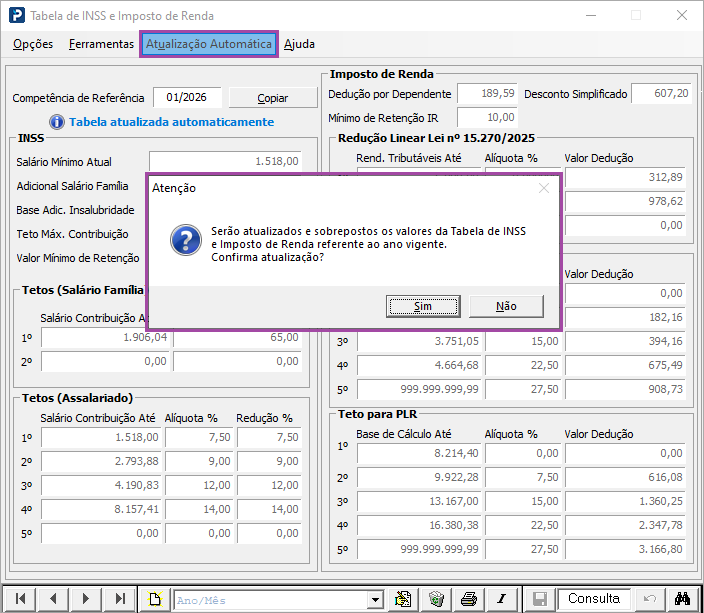Expand the Ano/Mês dropdown arrow
This screenshot has height=613, width=704.
375,599
